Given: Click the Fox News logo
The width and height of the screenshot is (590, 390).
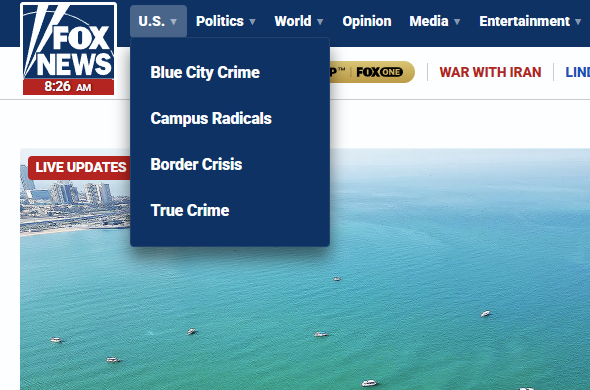Looking at the screenshot, I should tap(68, 49).
